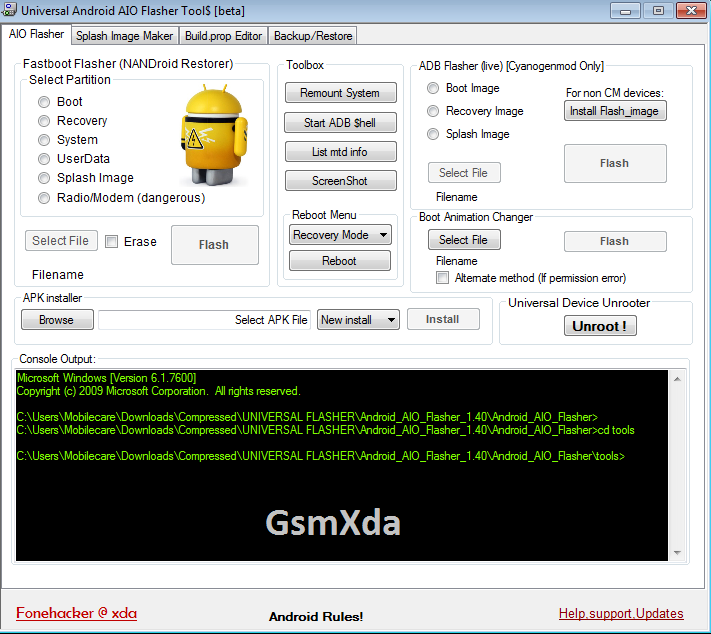Click Select File in Boot Animation Changer
This screenshot has width=711, height=634.
464,239
